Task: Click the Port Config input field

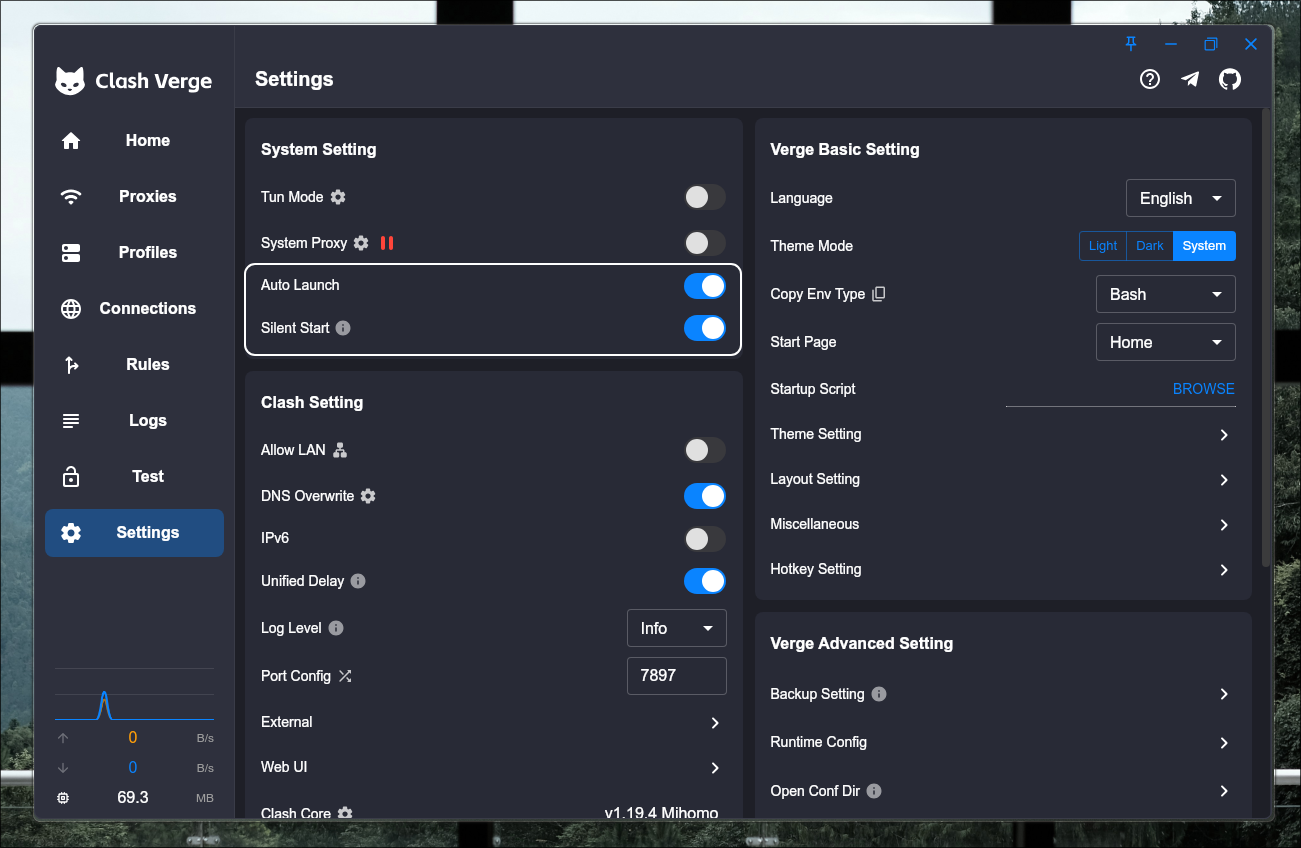Action: point(676,676)
